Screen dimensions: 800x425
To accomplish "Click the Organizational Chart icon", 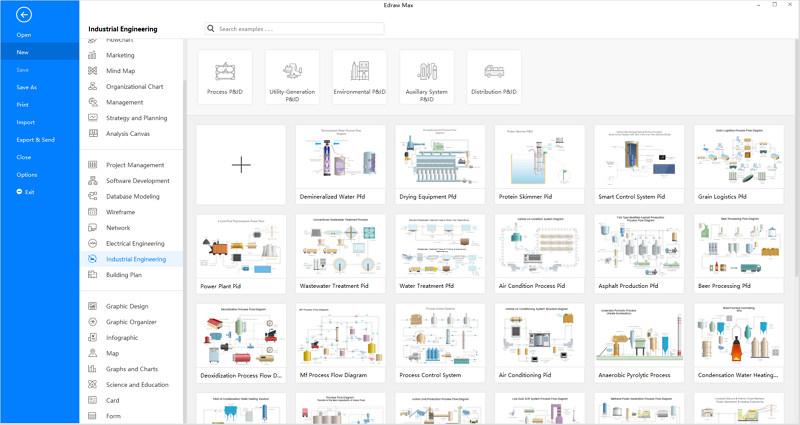I will coord(92,86).
